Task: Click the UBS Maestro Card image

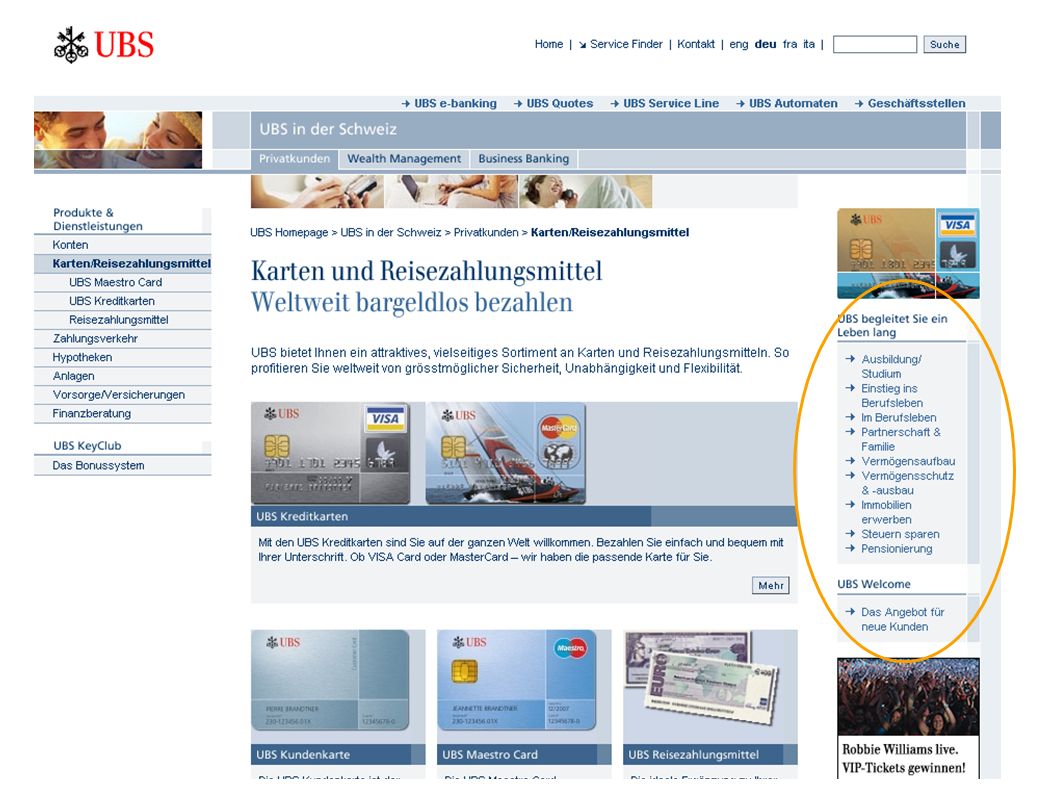Action: [517, 681]
